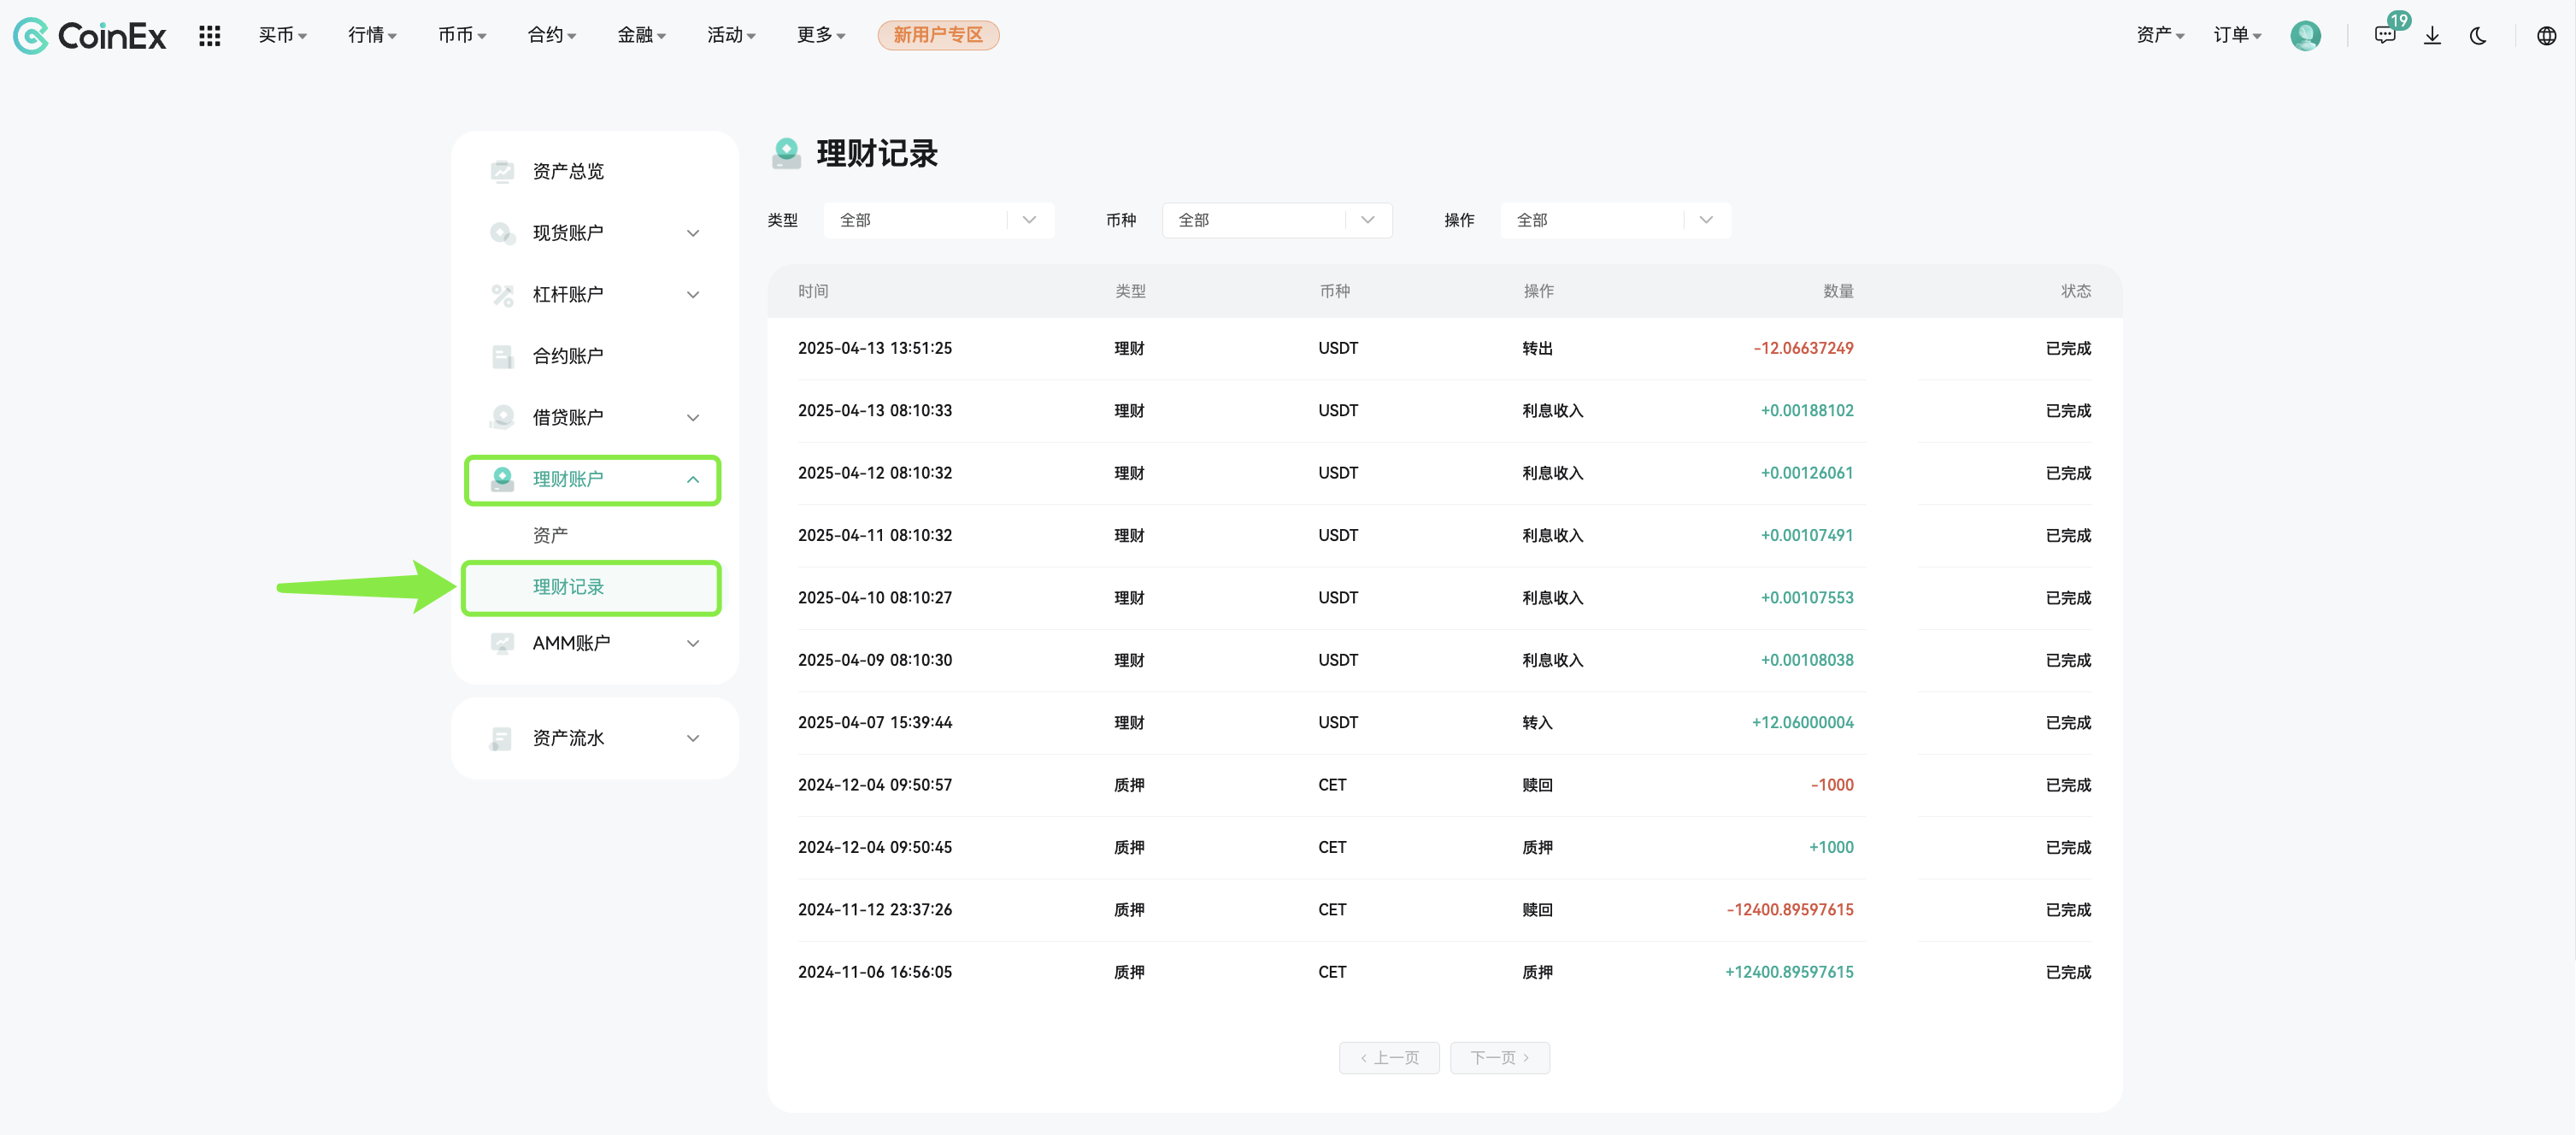2576x1135 pixels.
Task: Open the user avatar profile icon
Action: click(x=2305, y=36)
